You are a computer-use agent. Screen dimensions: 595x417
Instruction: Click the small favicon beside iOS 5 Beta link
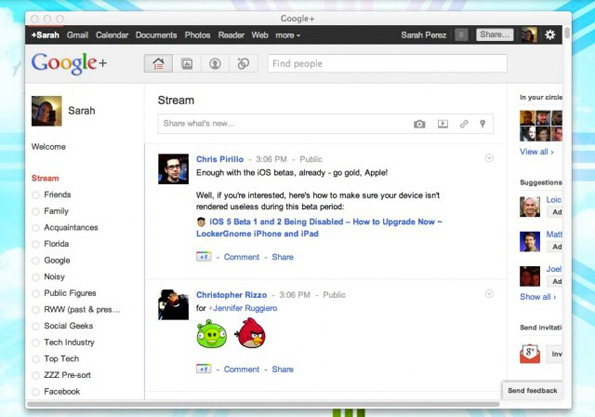201,222
